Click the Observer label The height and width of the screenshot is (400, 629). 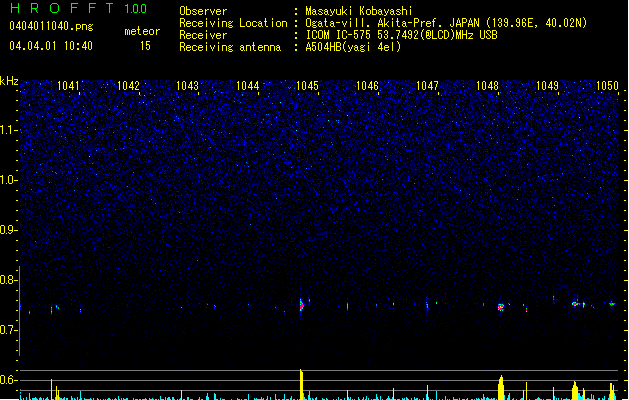(203, 11)
